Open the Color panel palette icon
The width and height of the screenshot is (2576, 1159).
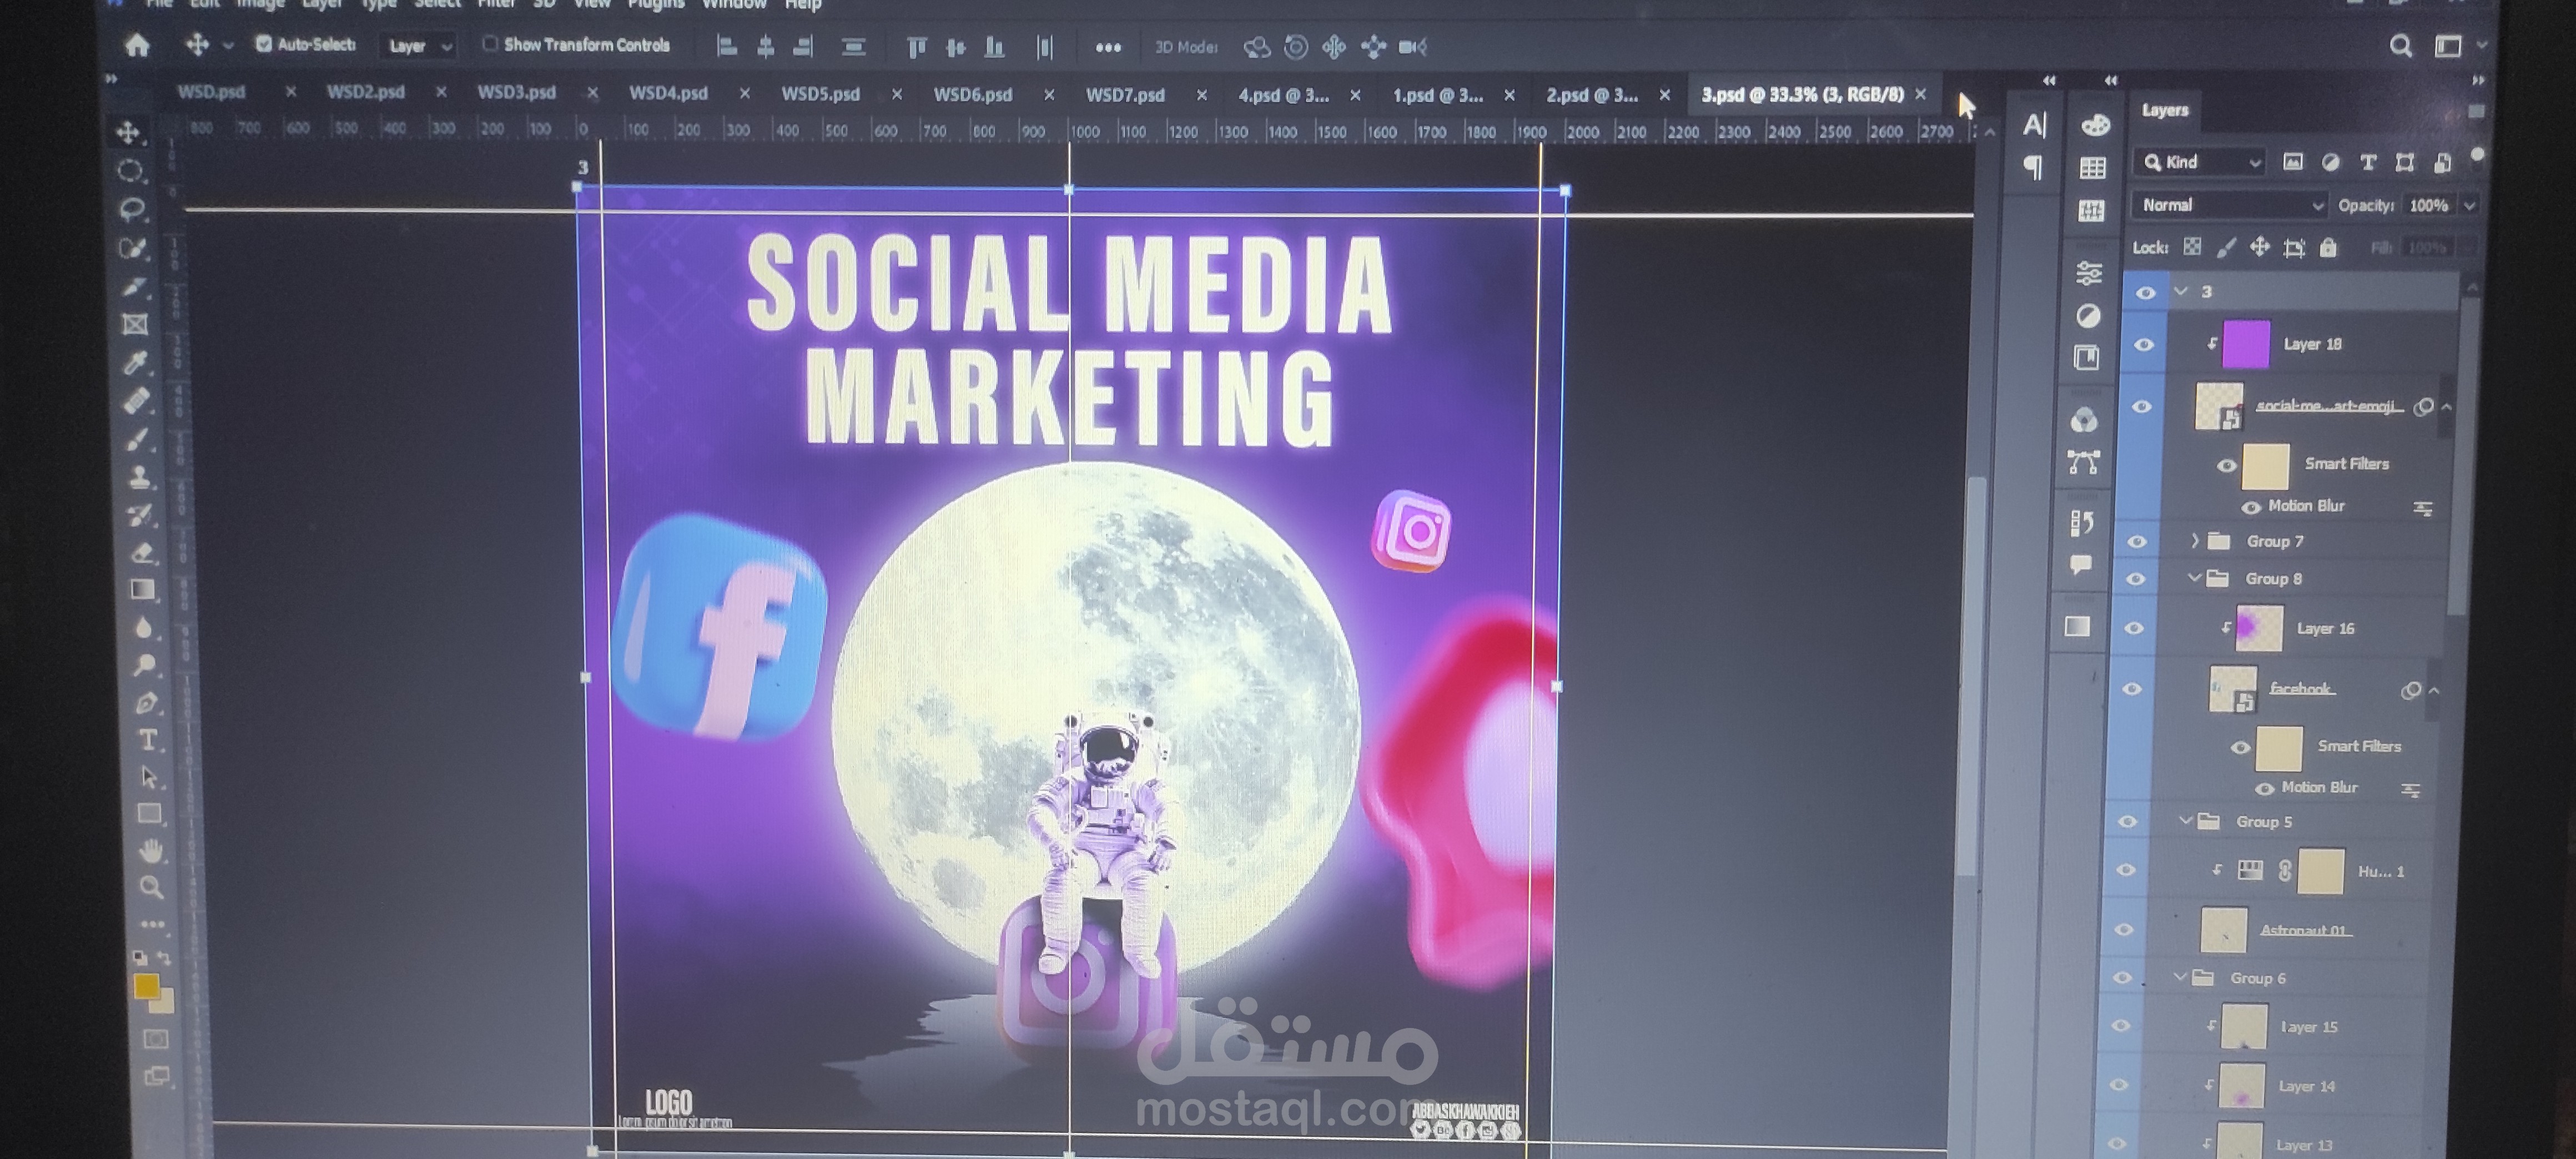pos(2095,125)
